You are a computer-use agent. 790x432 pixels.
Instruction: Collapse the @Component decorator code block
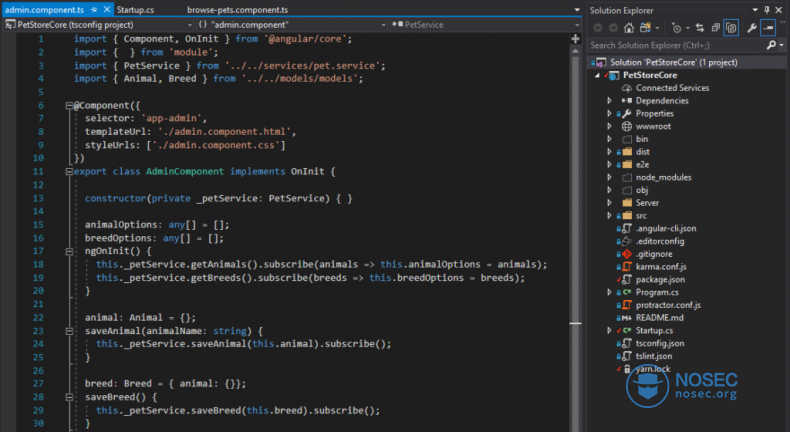click(x=69, y=106)
